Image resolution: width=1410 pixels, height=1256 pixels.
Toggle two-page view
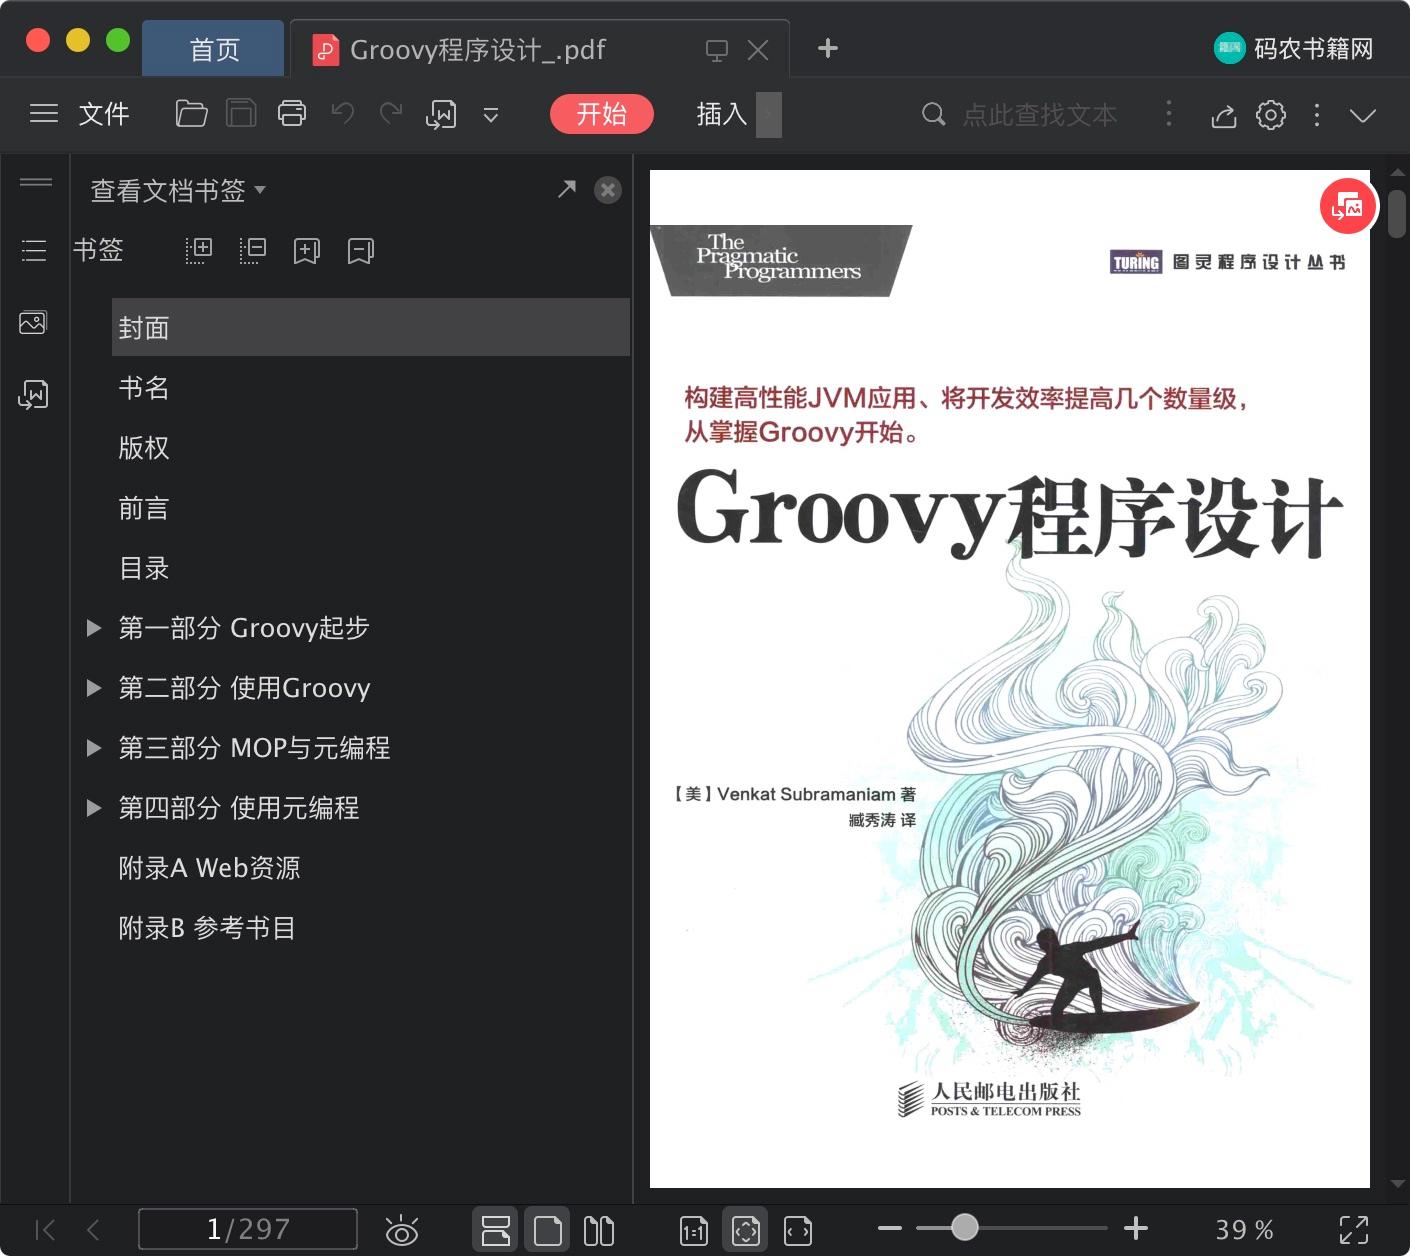pyautogui.click(x=599, y=1230)
